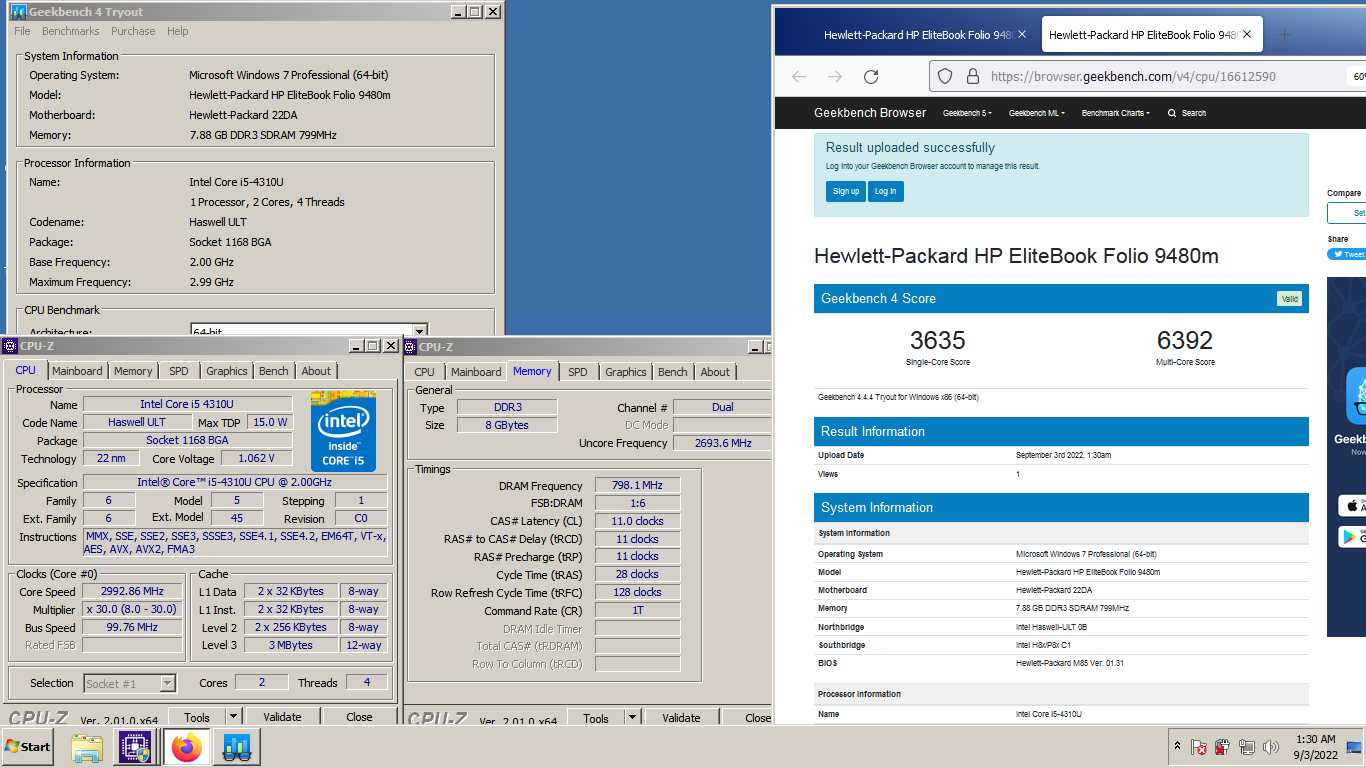Screen dimensions: 1366x768
Task: Open Action Center flag icon in system tray
Action: (1198, 747)
